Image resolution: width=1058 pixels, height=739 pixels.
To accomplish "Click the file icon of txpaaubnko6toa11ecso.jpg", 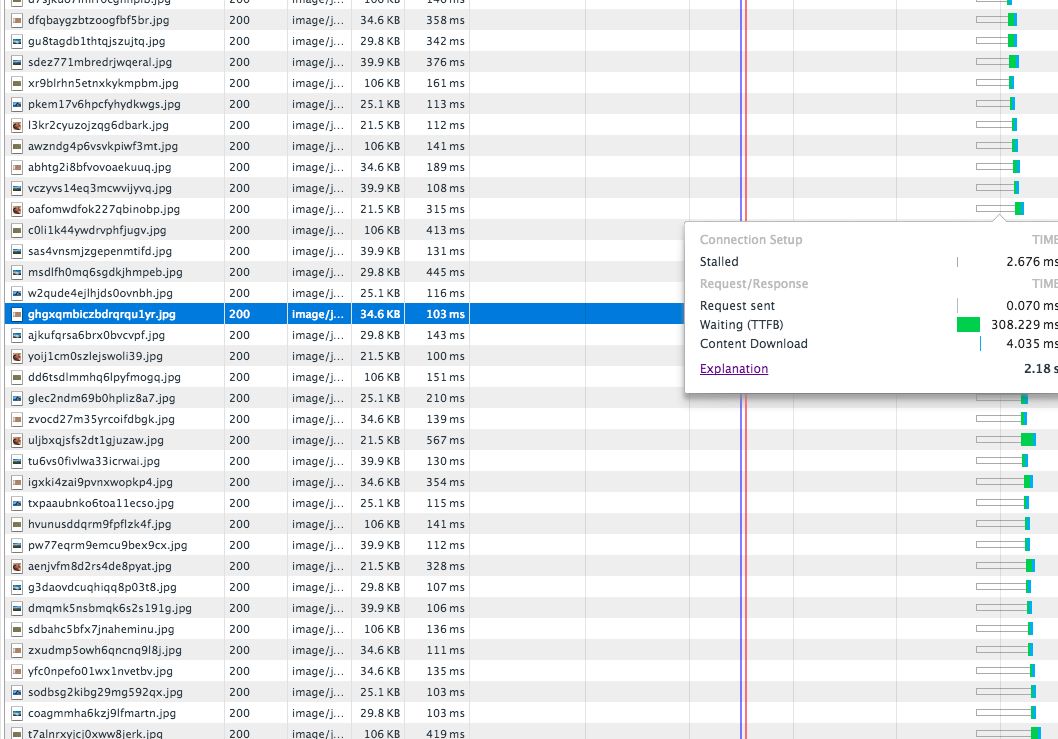I will 17,503.
